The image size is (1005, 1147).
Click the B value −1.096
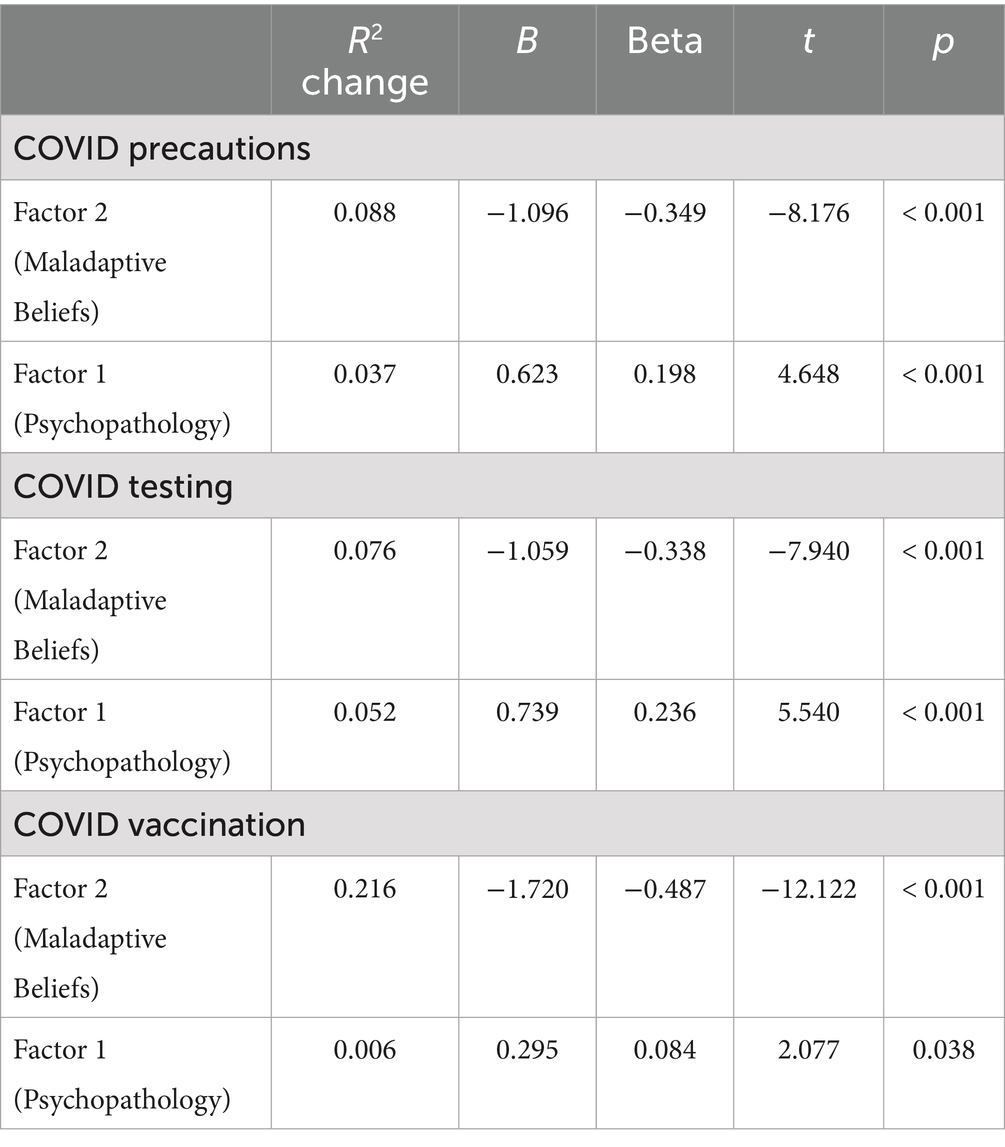527,212
